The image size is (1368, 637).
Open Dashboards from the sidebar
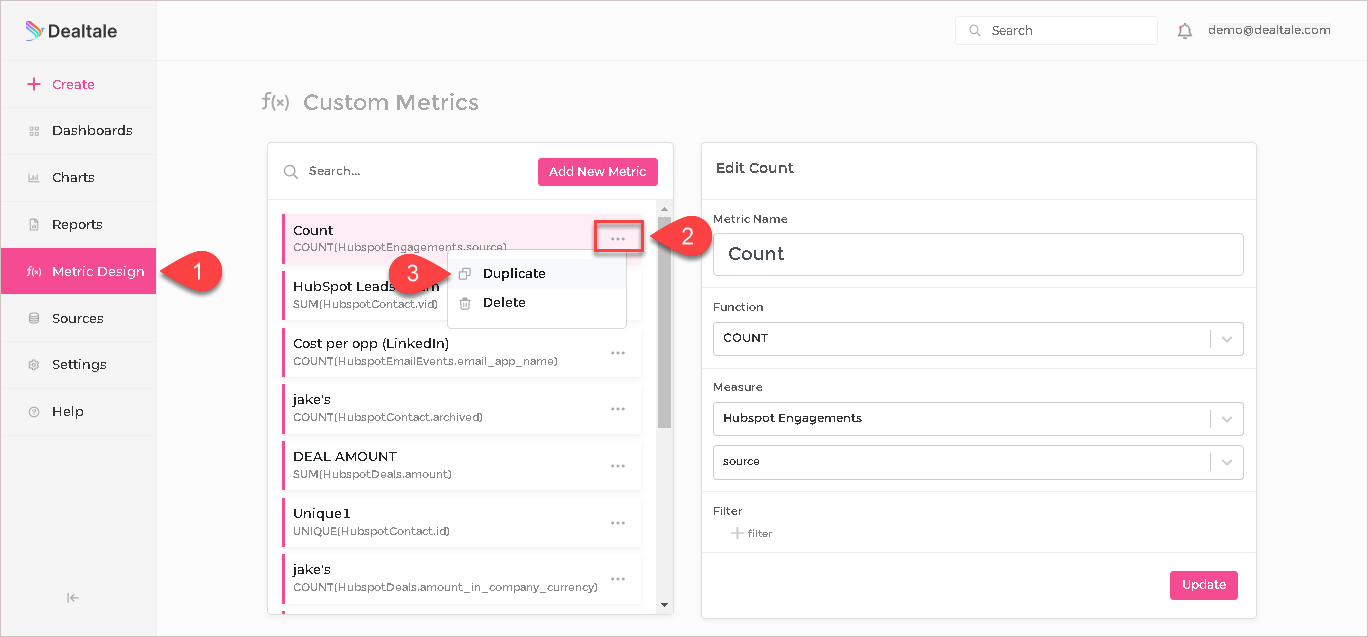(x=78, y=131)
